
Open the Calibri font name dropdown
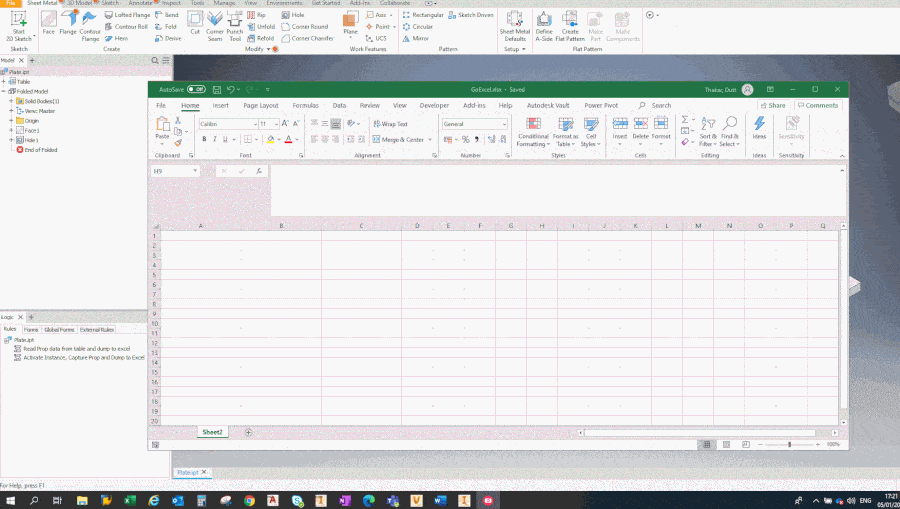click(227, 124)
